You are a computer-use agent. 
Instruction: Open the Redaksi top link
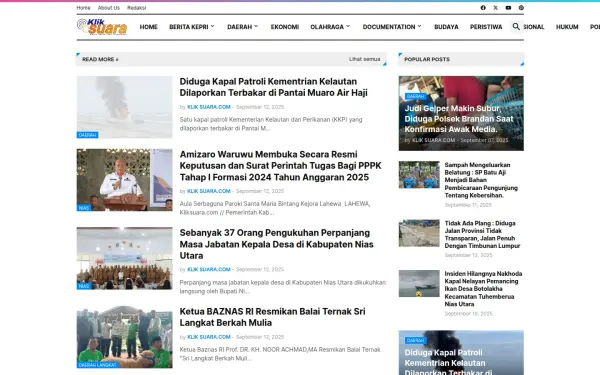pyautogui.click(x=137, y=8)
